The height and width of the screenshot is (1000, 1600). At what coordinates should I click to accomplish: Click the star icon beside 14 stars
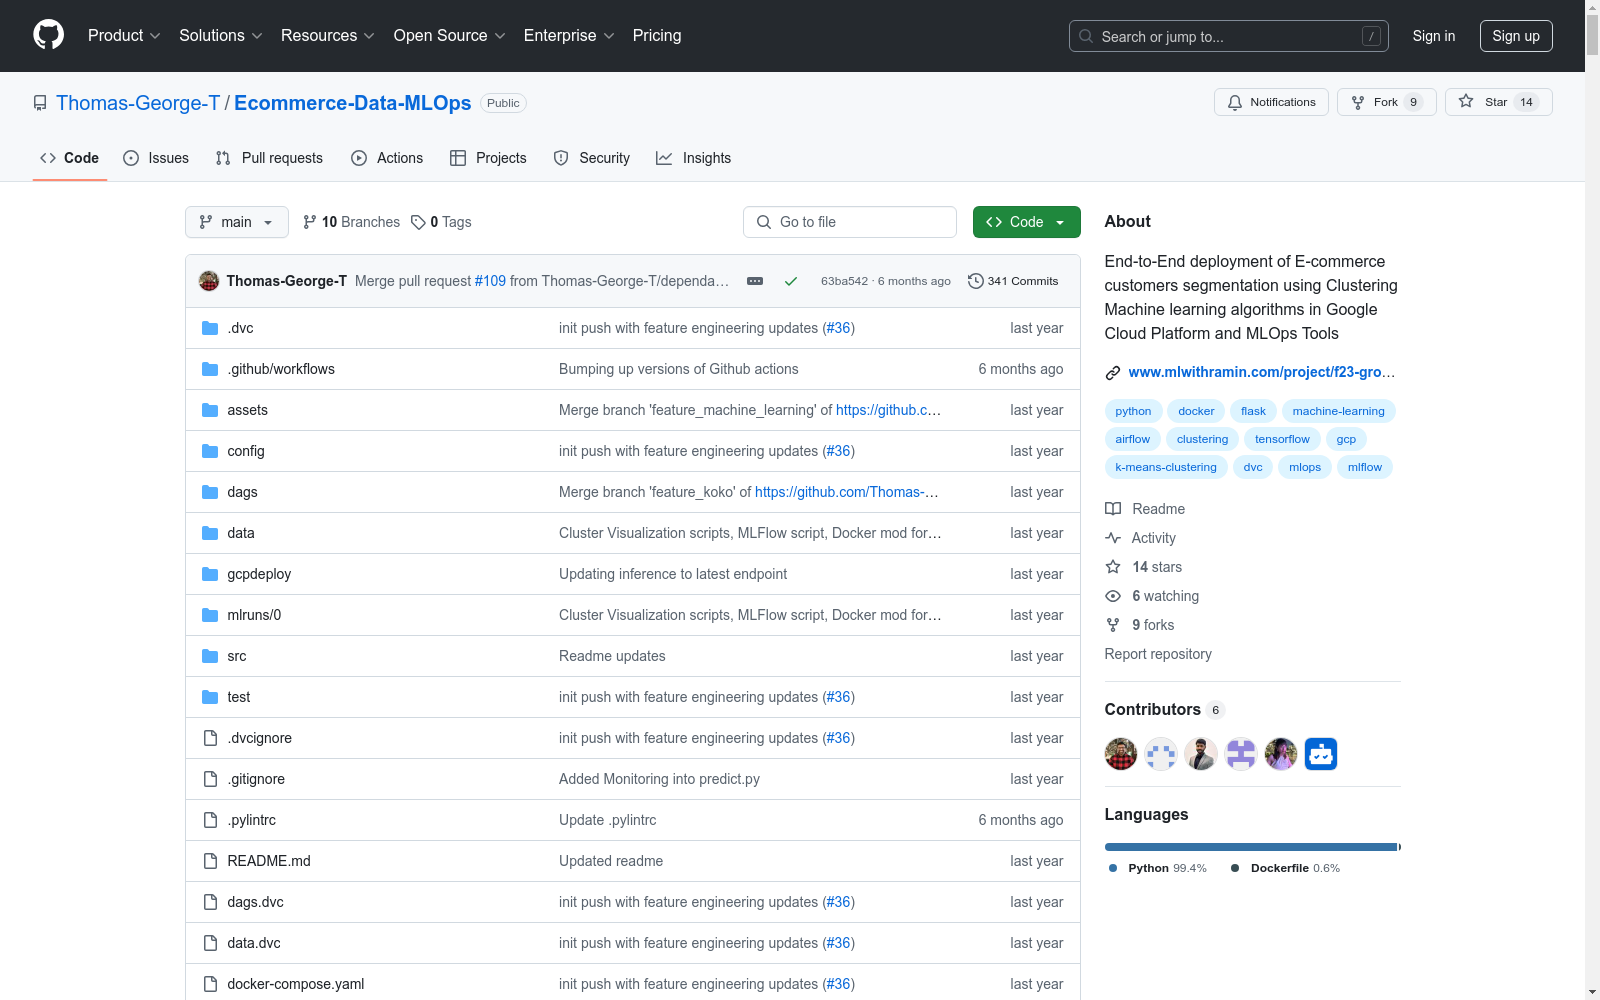tap(1113, 567)
